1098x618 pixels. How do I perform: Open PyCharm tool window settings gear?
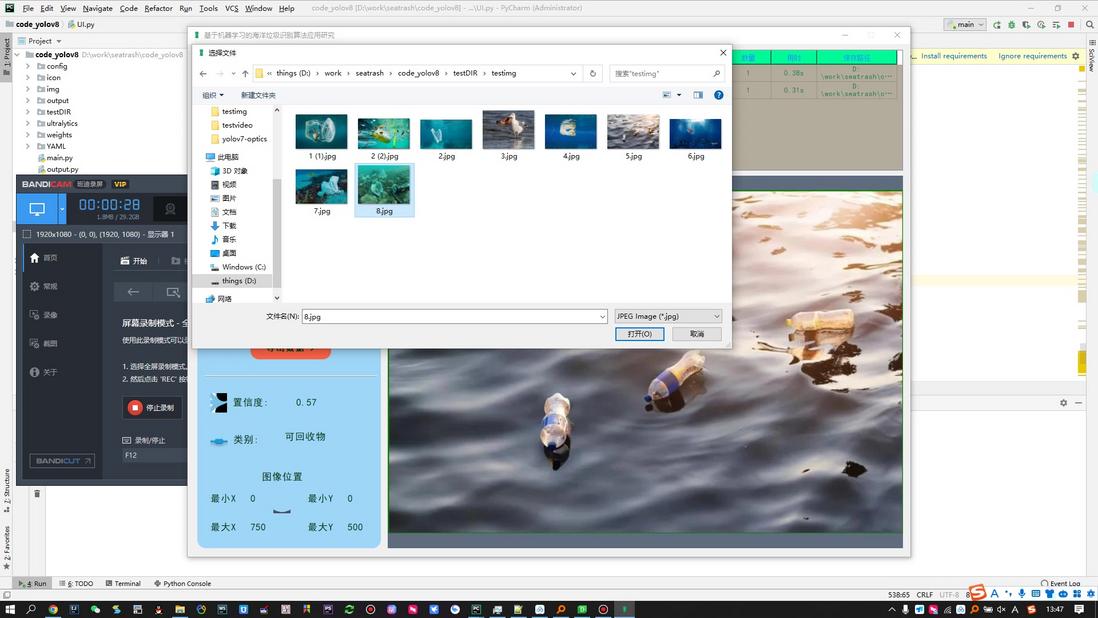(x=1063, y=403)
